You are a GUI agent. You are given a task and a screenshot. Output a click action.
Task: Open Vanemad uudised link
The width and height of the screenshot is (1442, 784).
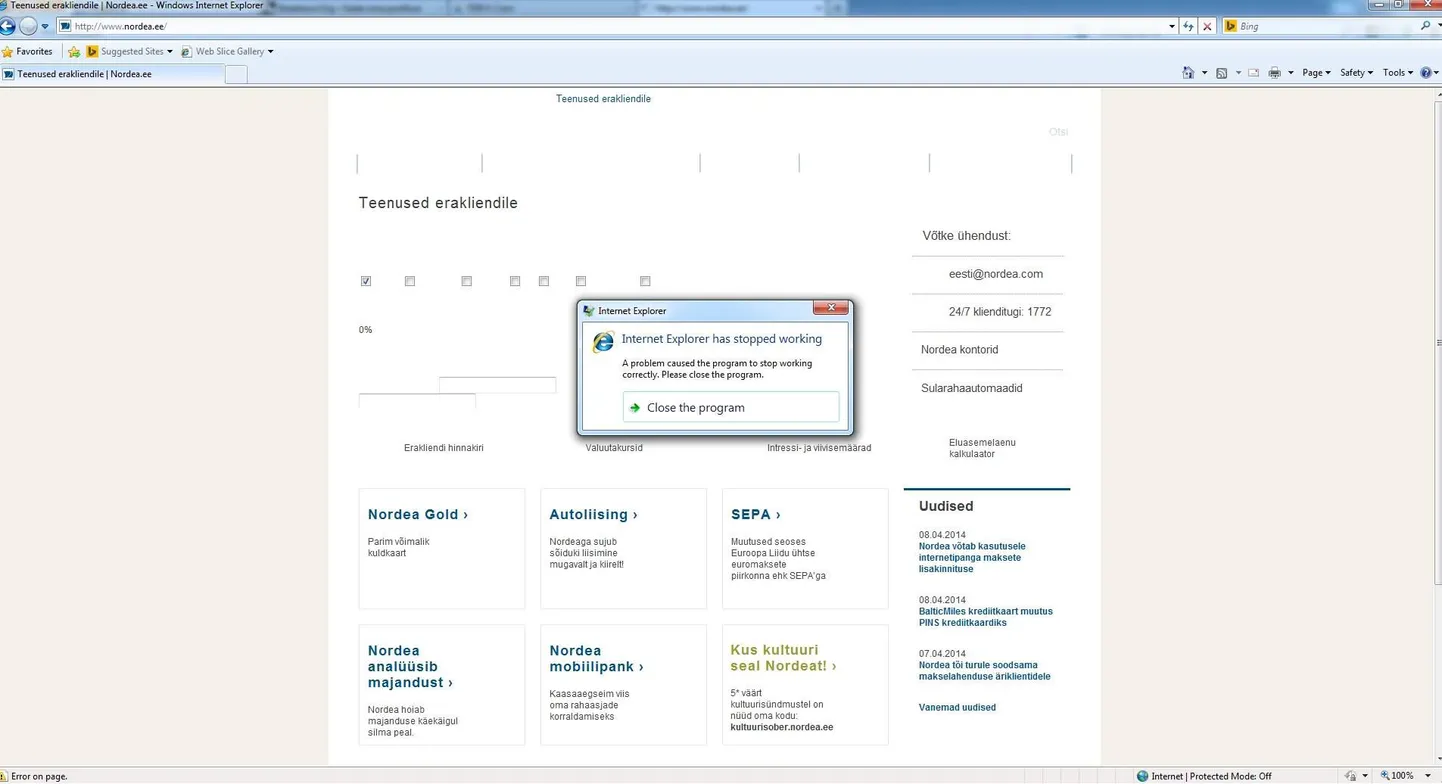click(x=957, y=707)
